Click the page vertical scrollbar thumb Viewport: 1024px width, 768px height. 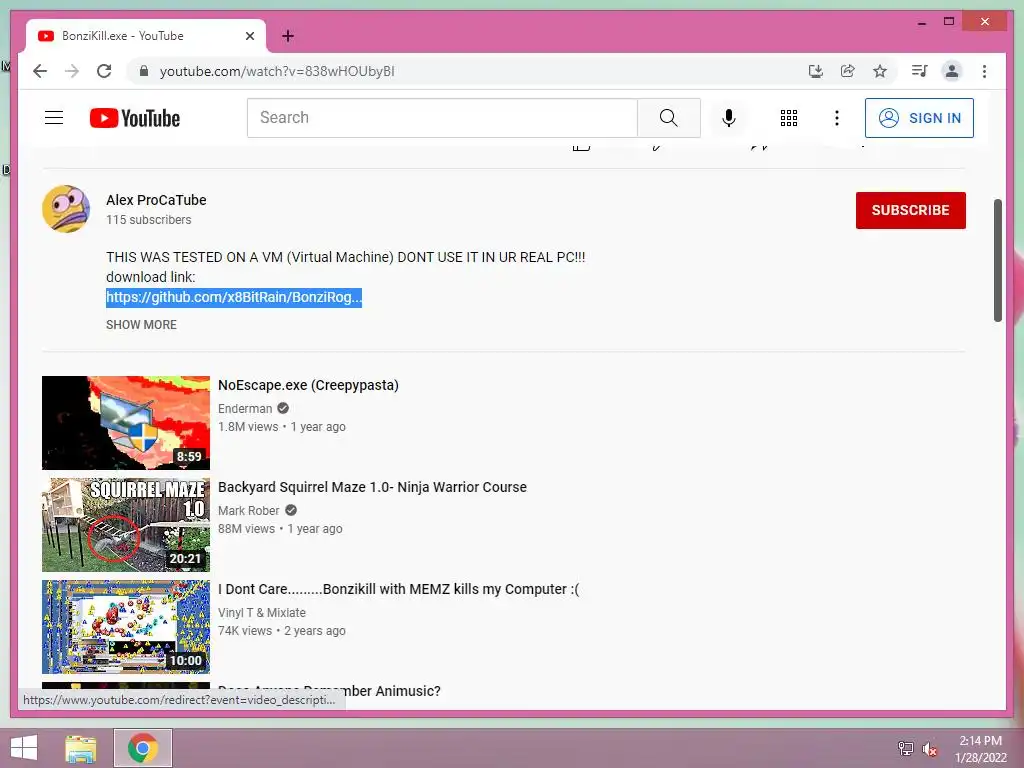[997, 260]
